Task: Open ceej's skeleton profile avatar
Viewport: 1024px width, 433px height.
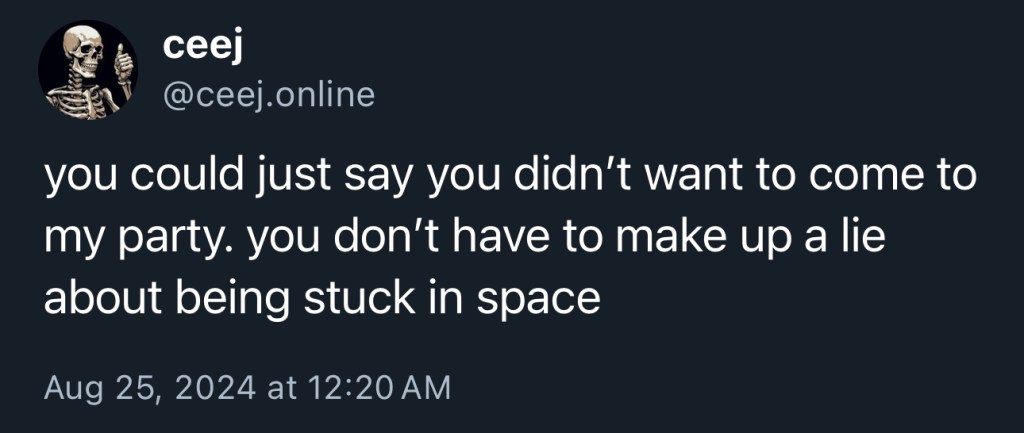Action: (88, 71)
